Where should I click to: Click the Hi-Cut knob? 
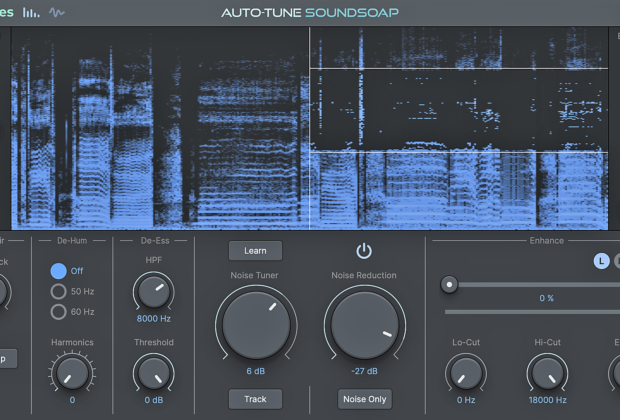(x=548, y=374)
